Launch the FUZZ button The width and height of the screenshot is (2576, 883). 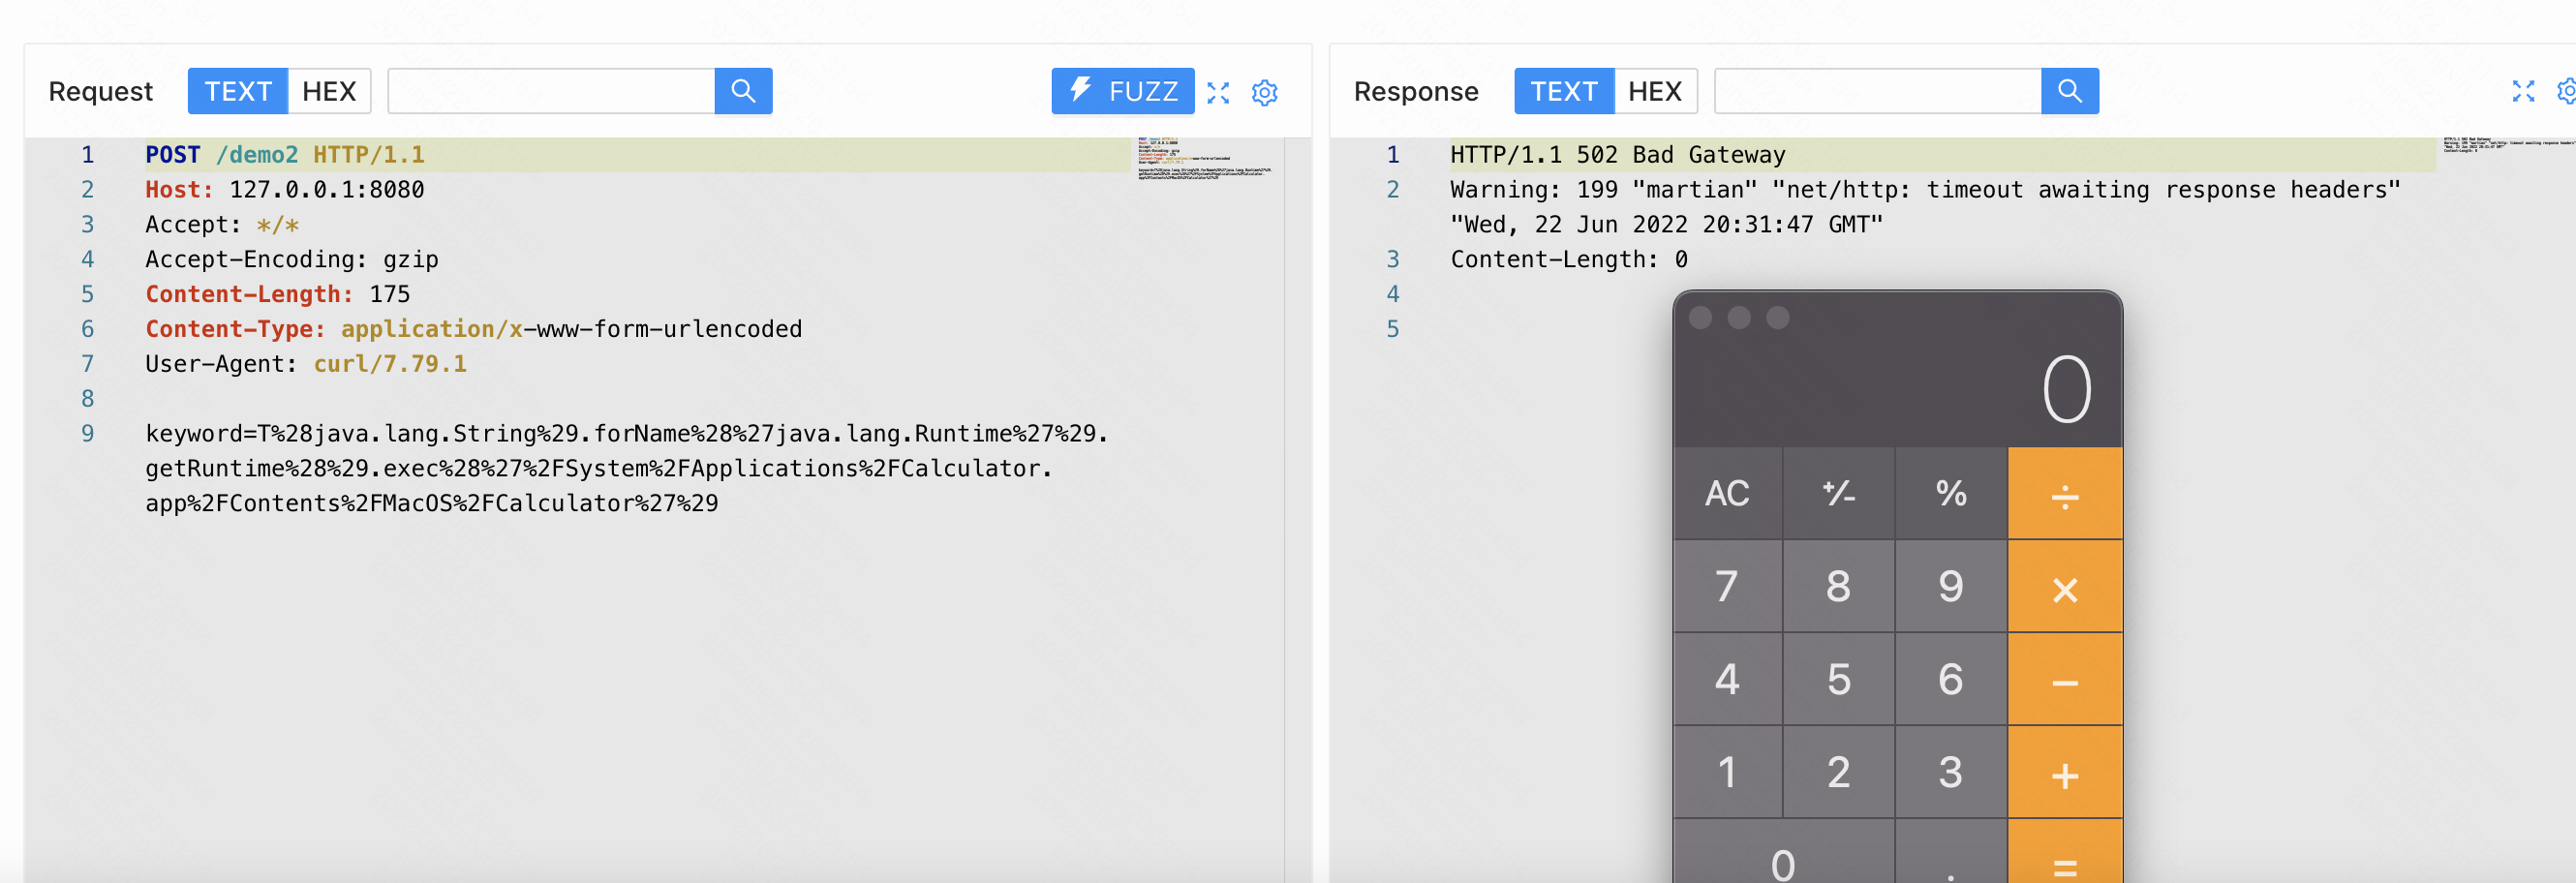(x=1122, y=91)
